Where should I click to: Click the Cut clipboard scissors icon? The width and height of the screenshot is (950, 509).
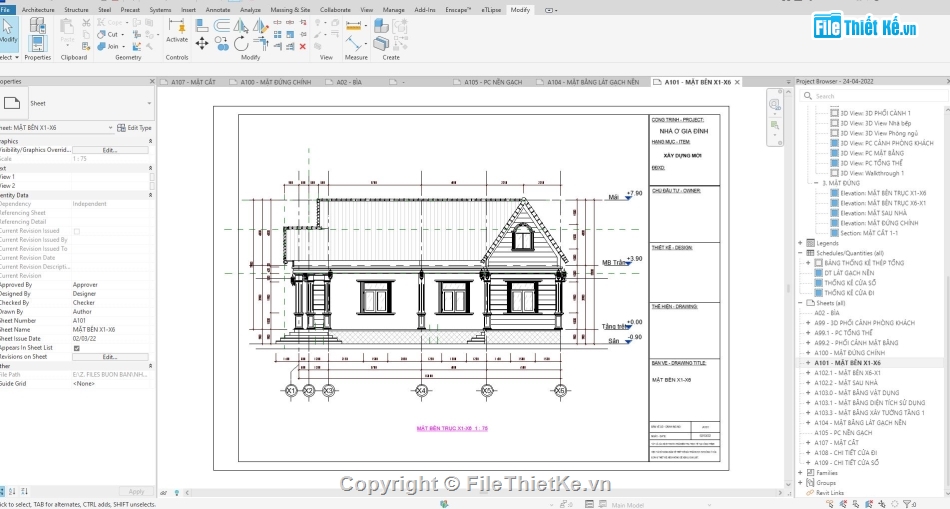pos(86,22)
